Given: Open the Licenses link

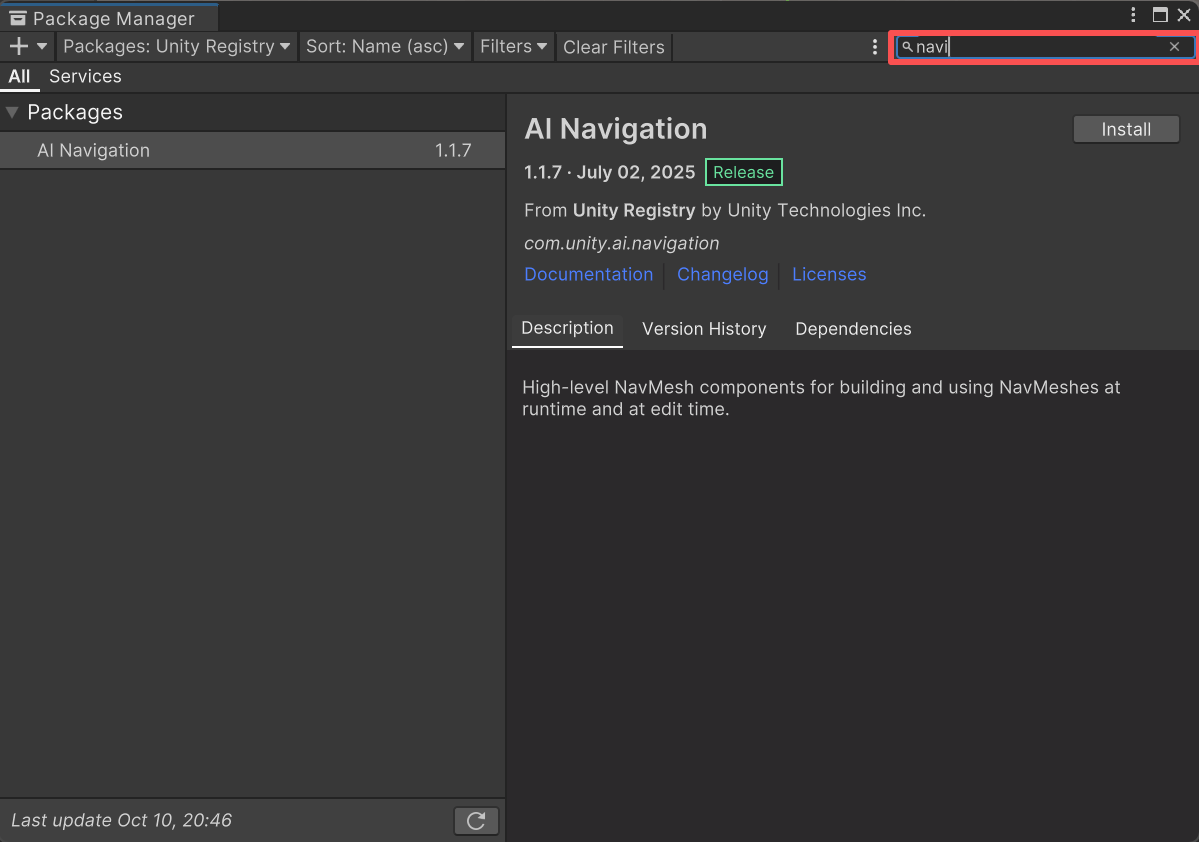Looking at the screenshot, I should [829, 275].
